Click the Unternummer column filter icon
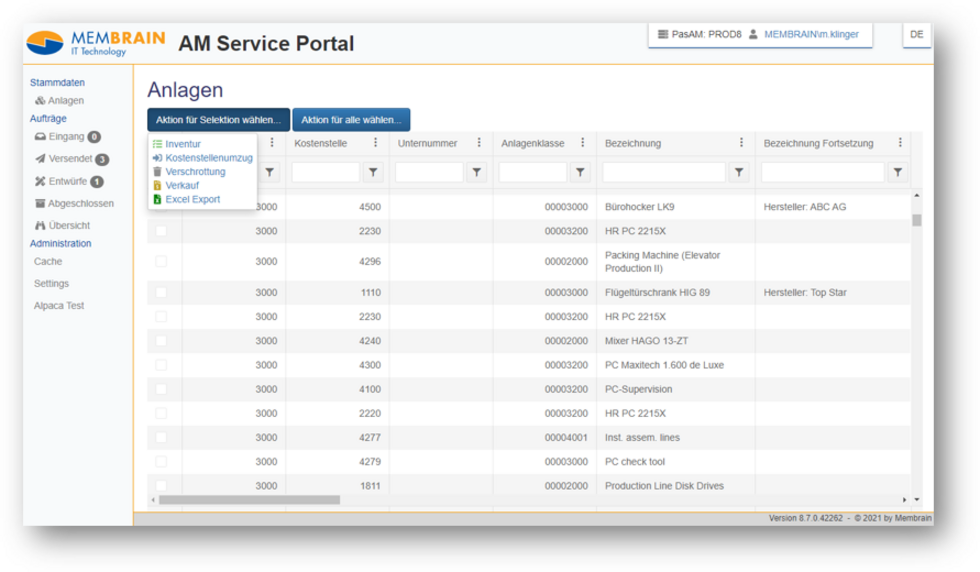 (x=477, y=173)
